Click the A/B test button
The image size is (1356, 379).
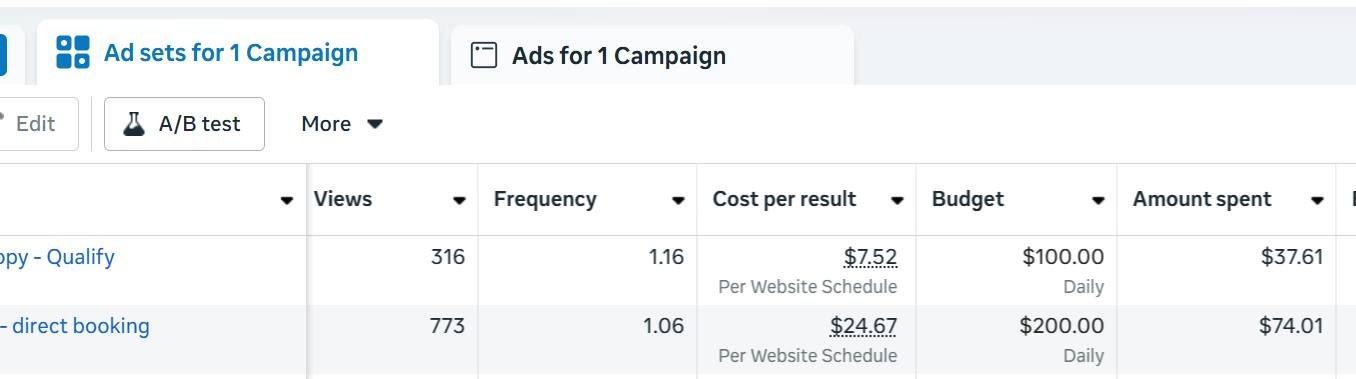coord(184,124)
